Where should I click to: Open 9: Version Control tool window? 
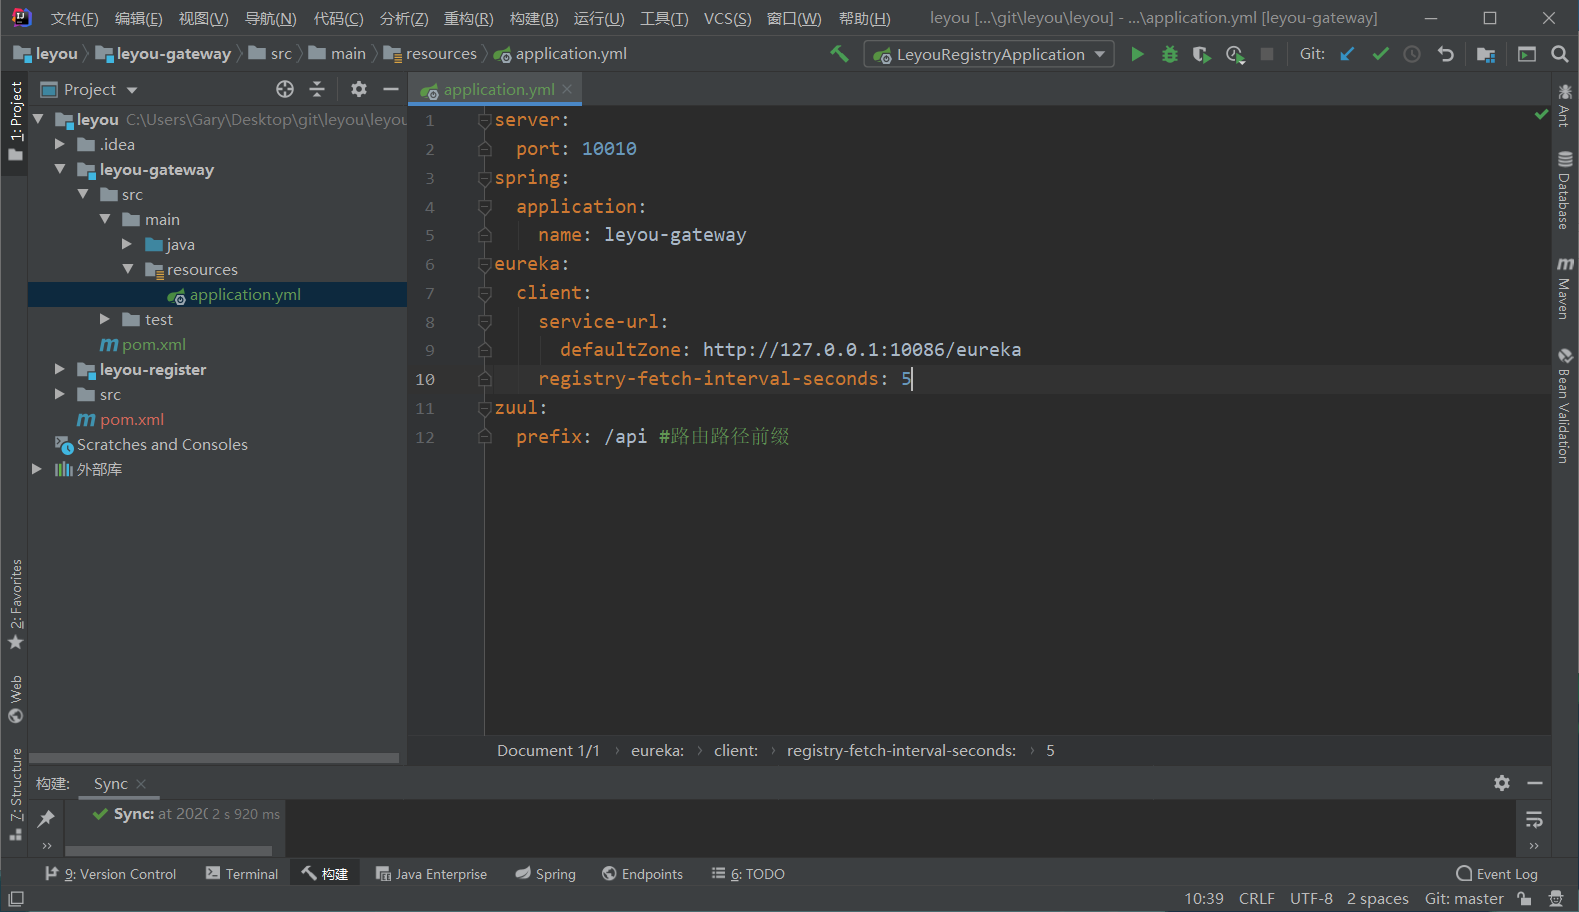point(111,873)
